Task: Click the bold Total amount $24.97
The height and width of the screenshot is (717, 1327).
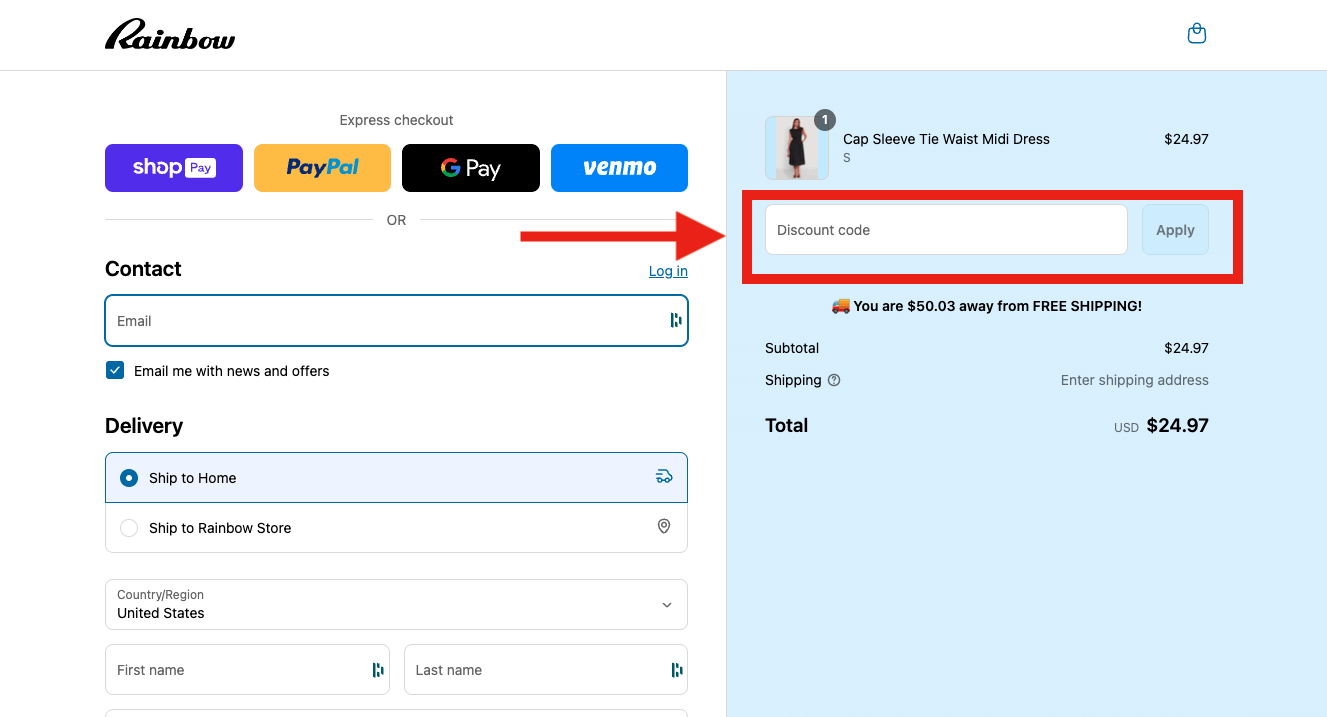Action: (1177, 425)
